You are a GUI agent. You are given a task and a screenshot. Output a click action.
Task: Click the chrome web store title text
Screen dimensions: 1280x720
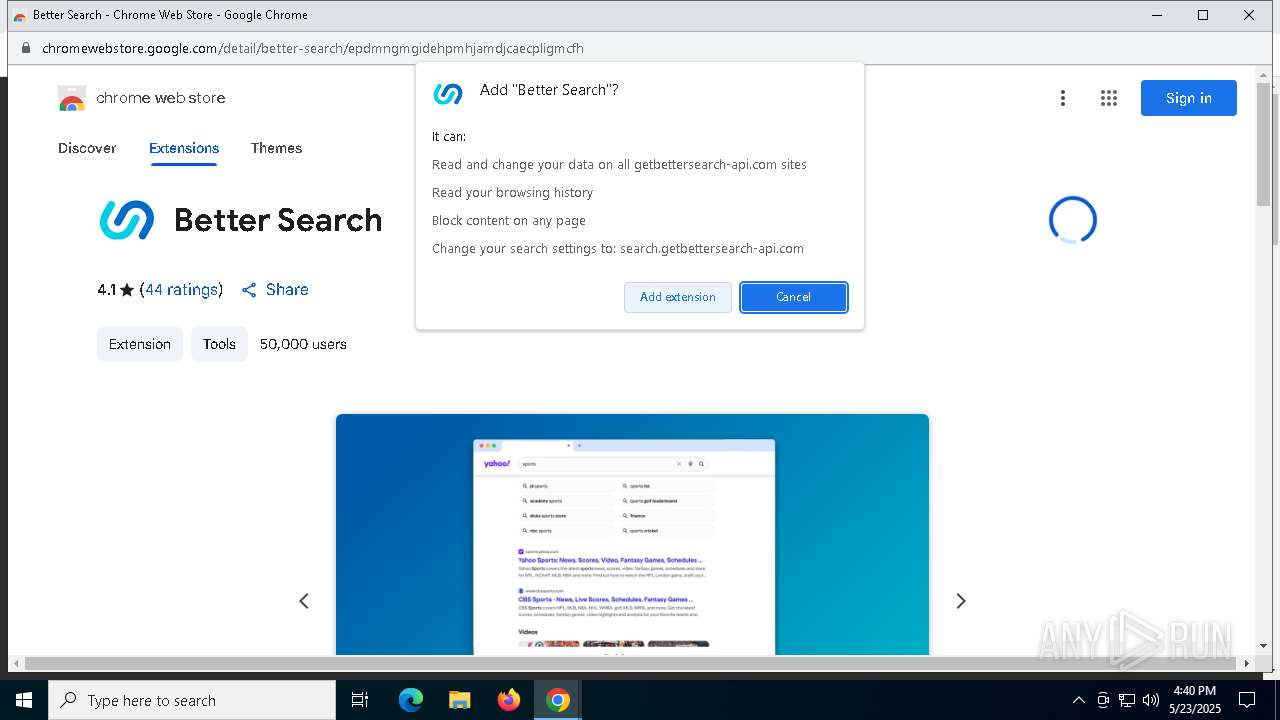tap(161, 98)
